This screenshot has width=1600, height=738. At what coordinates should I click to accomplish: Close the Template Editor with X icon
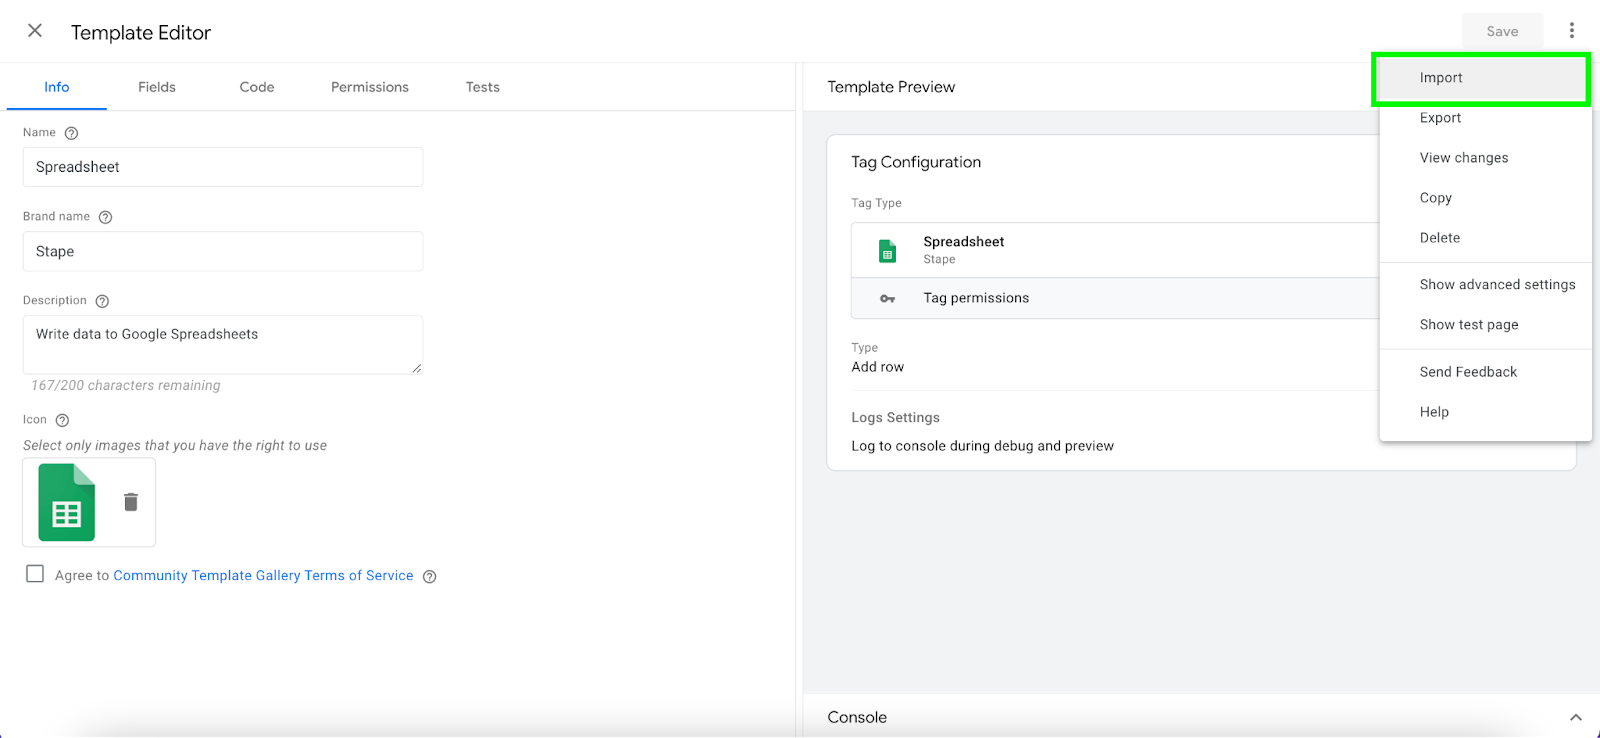click(x=35, y=31)
